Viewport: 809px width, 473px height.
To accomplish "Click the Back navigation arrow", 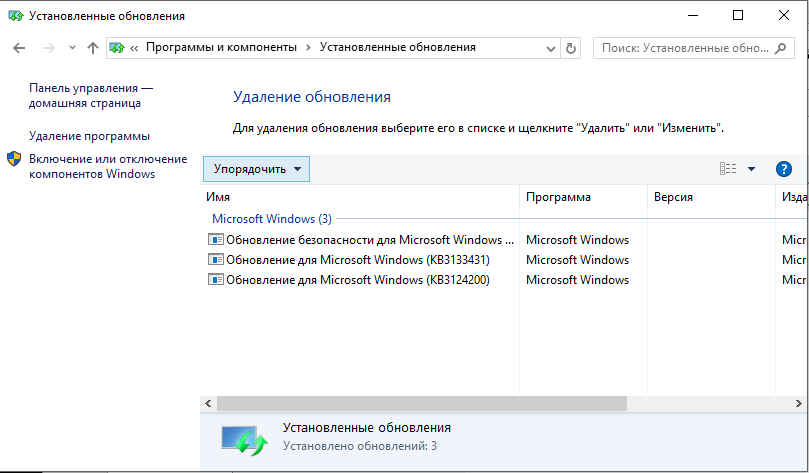I will [x=20, y=48].
